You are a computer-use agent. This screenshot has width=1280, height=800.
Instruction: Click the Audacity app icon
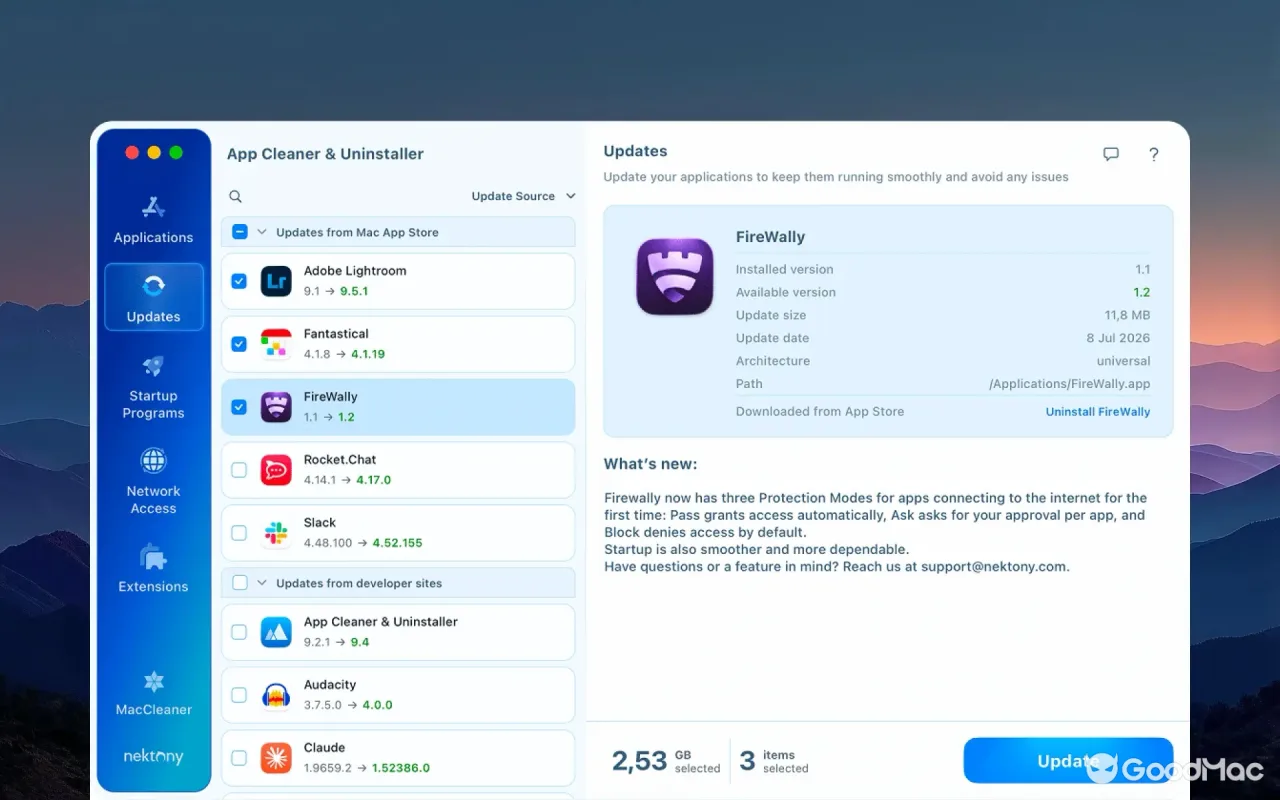tap(276, 695)
